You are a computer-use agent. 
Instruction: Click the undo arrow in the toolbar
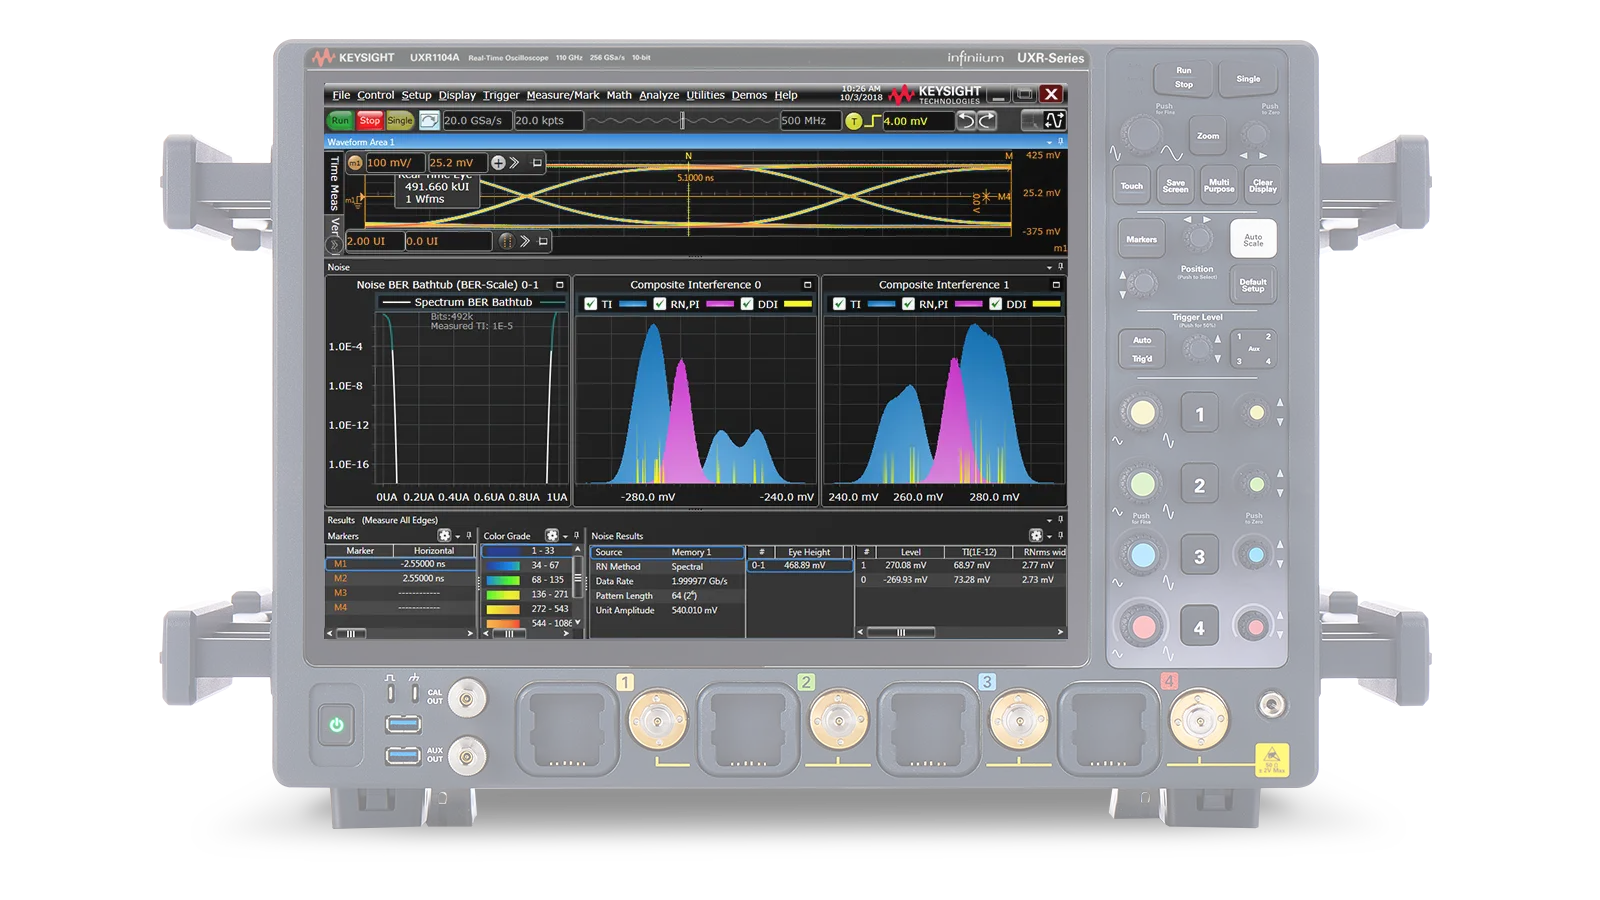[x=966, y=121]
